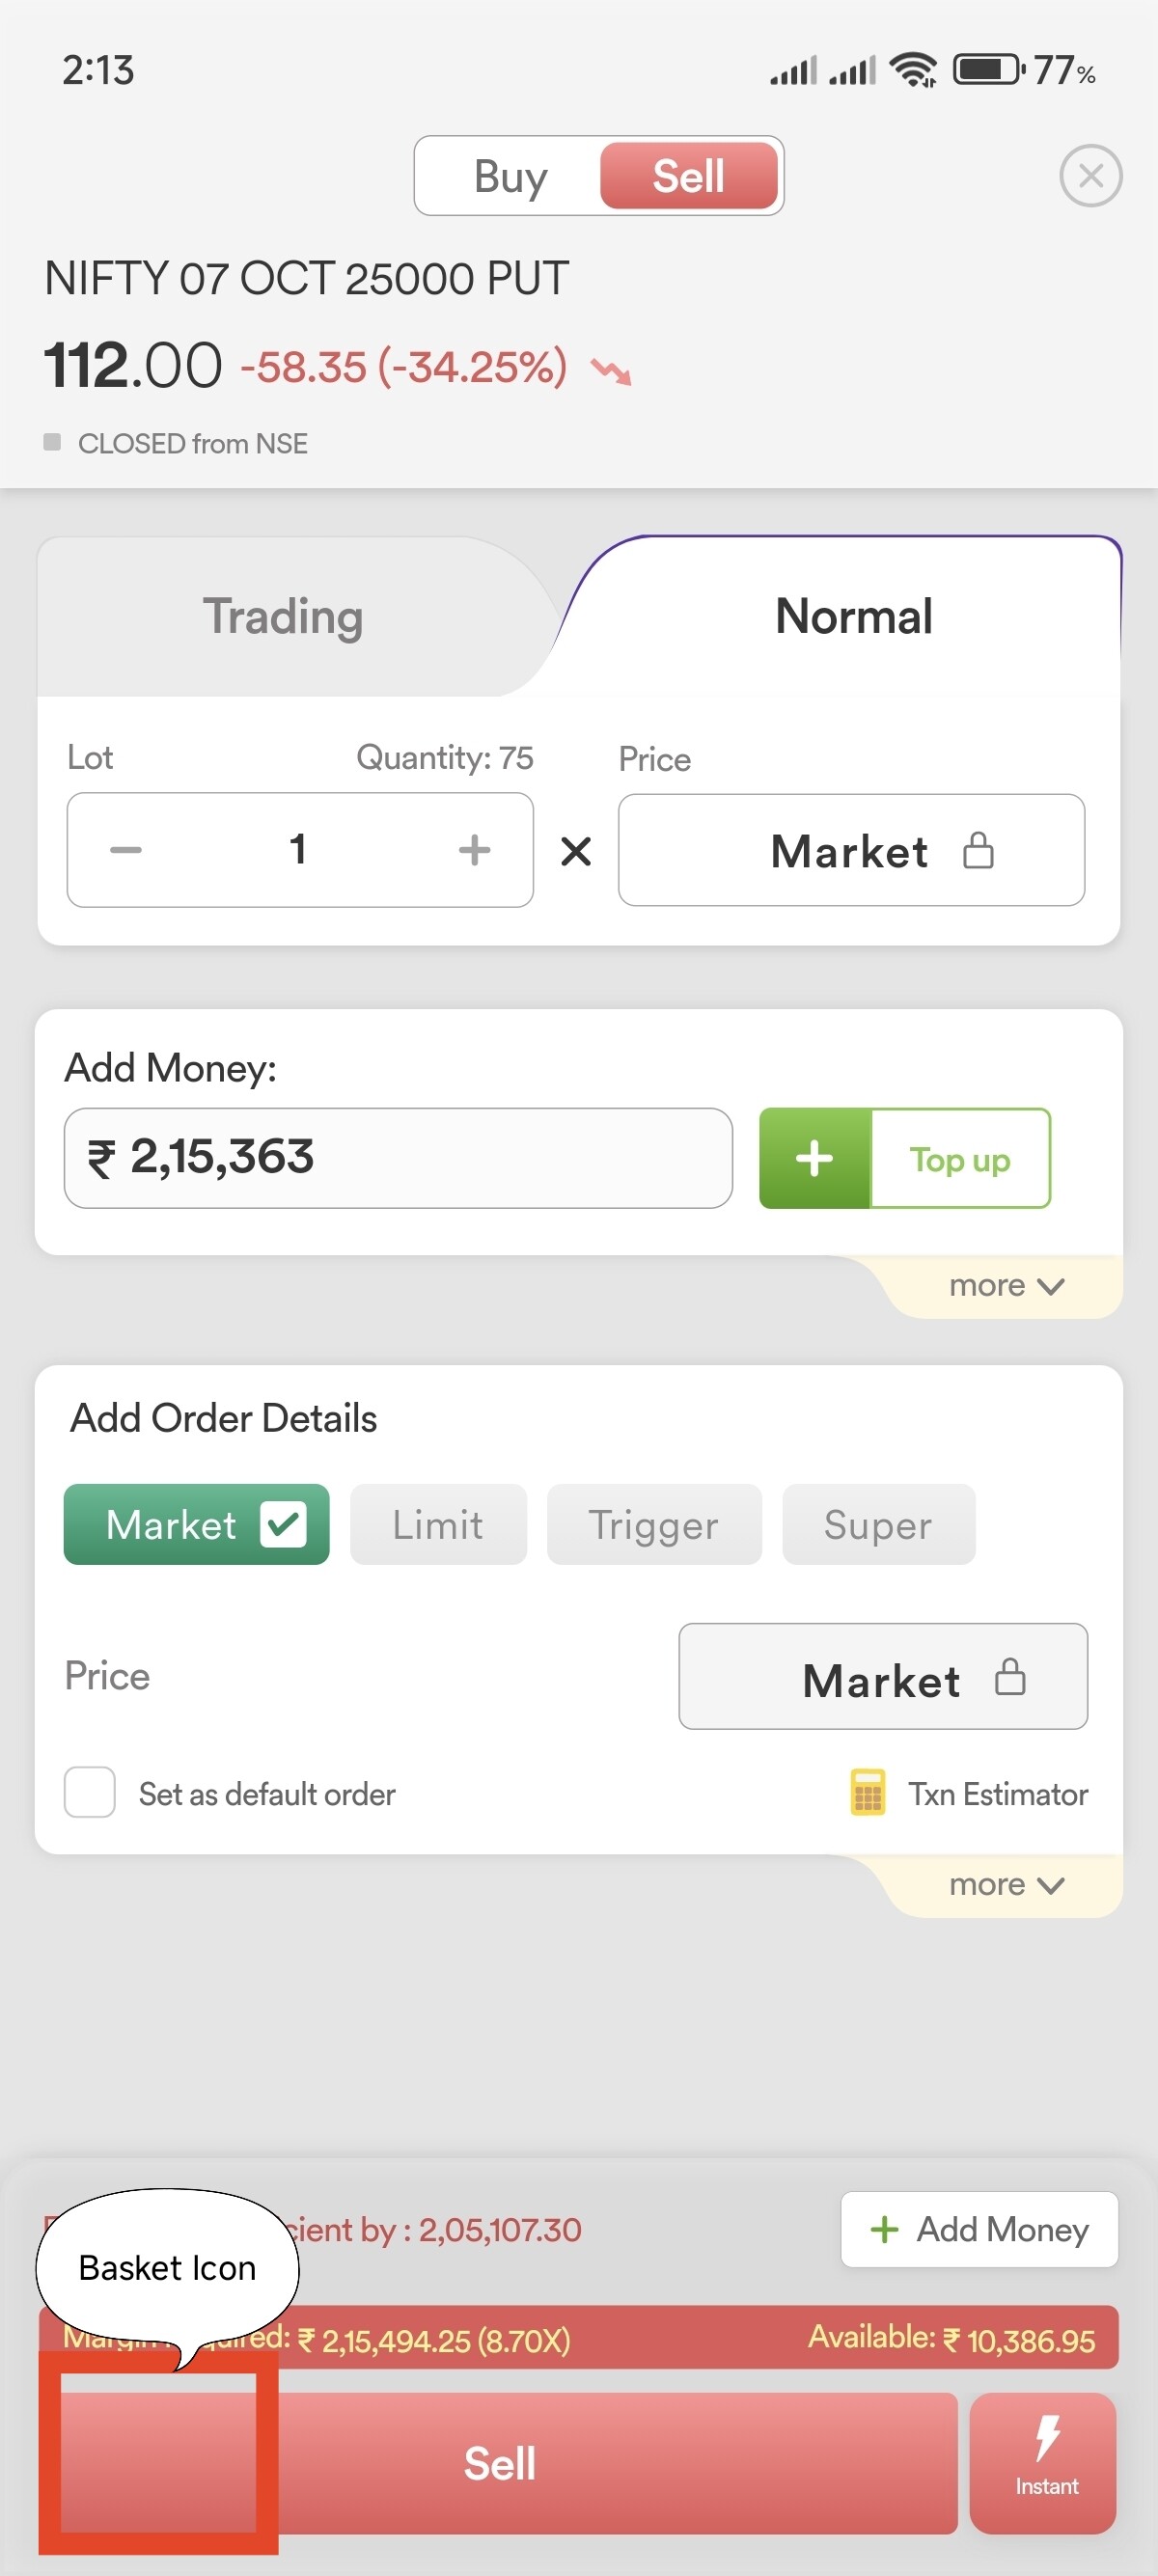The width and height of the screenshot is (1158, 2576).
Task: Select the Limit order type
Action: pyautogui.click(x=438, y=1525)
